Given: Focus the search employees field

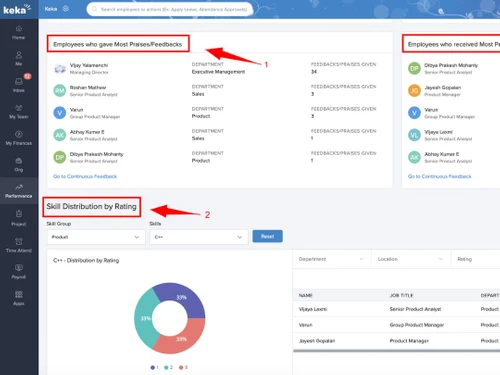Looking at the screenshot, I should coord(170,9).
